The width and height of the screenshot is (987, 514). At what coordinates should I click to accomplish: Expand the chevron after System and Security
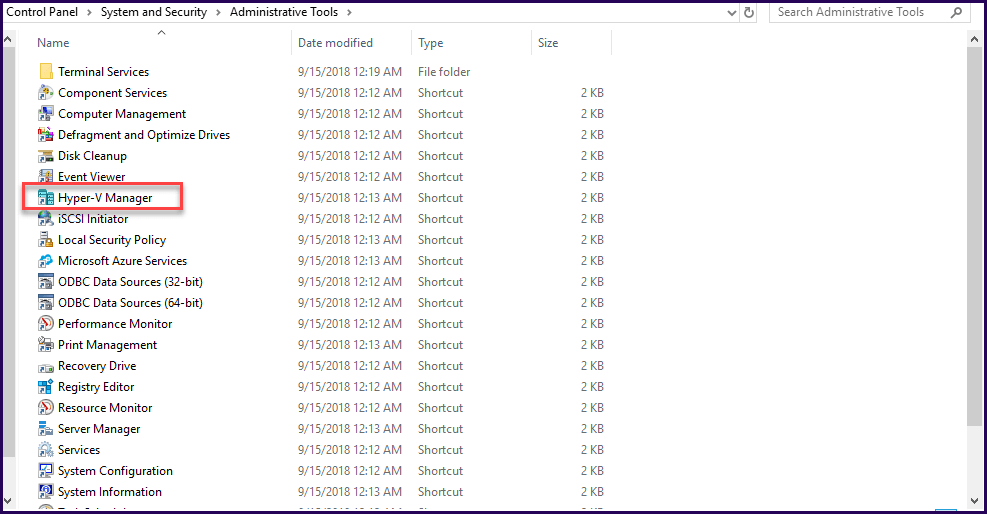[x=218, y=12]
